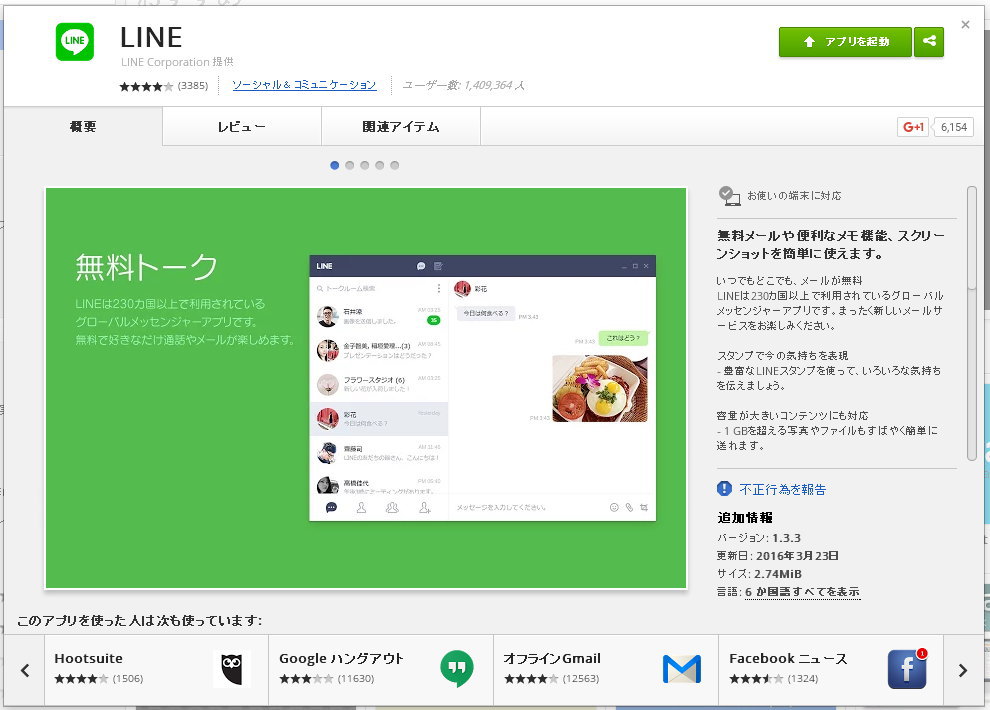Select the fourth screenshot carousel dot
This screenshot has width=990, height=710.
pyautogui.click(x=379, y=165)
